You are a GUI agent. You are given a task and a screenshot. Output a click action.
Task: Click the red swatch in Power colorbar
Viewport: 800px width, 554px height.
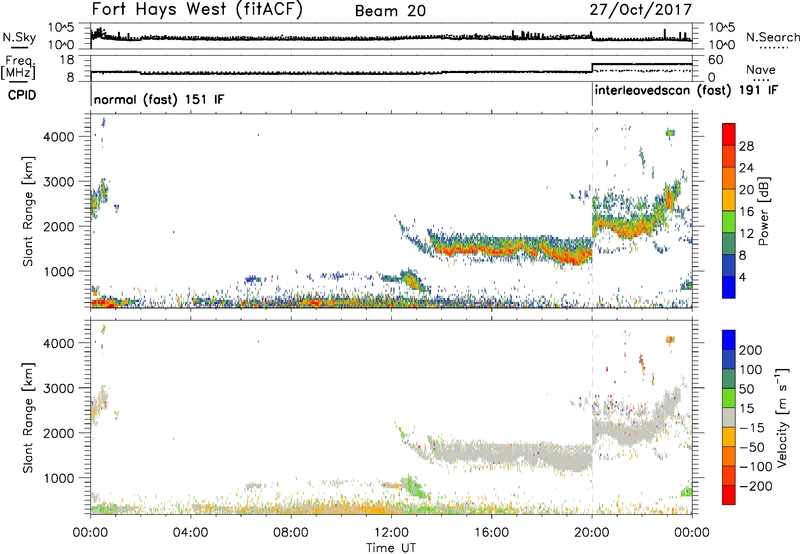pos(729,134)
